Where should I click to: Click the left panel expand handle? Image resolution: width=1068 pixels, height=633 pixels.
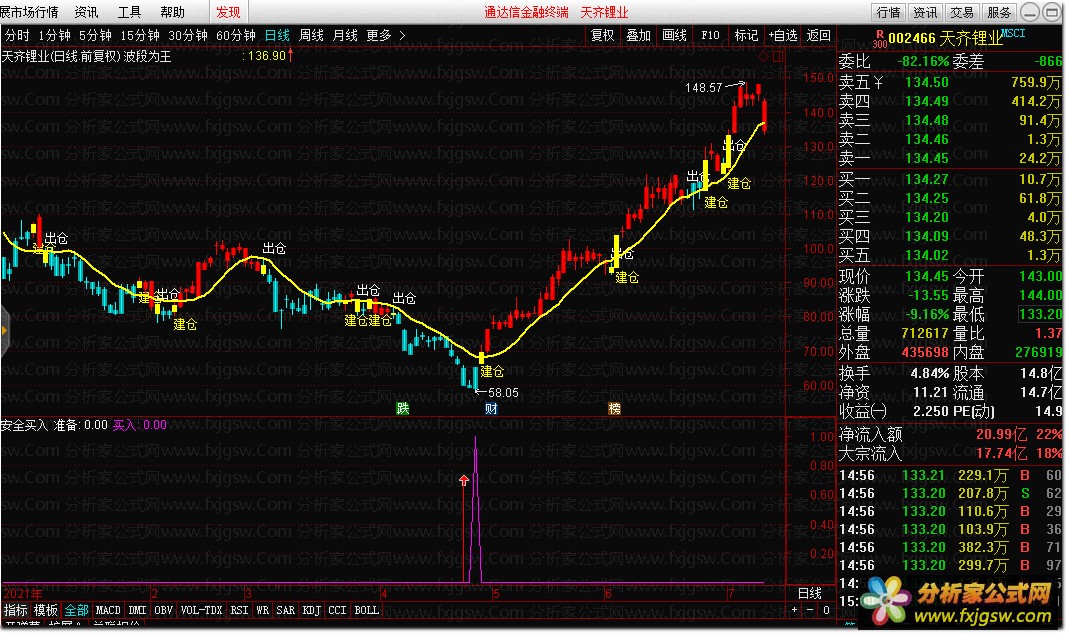coord(4,325)
